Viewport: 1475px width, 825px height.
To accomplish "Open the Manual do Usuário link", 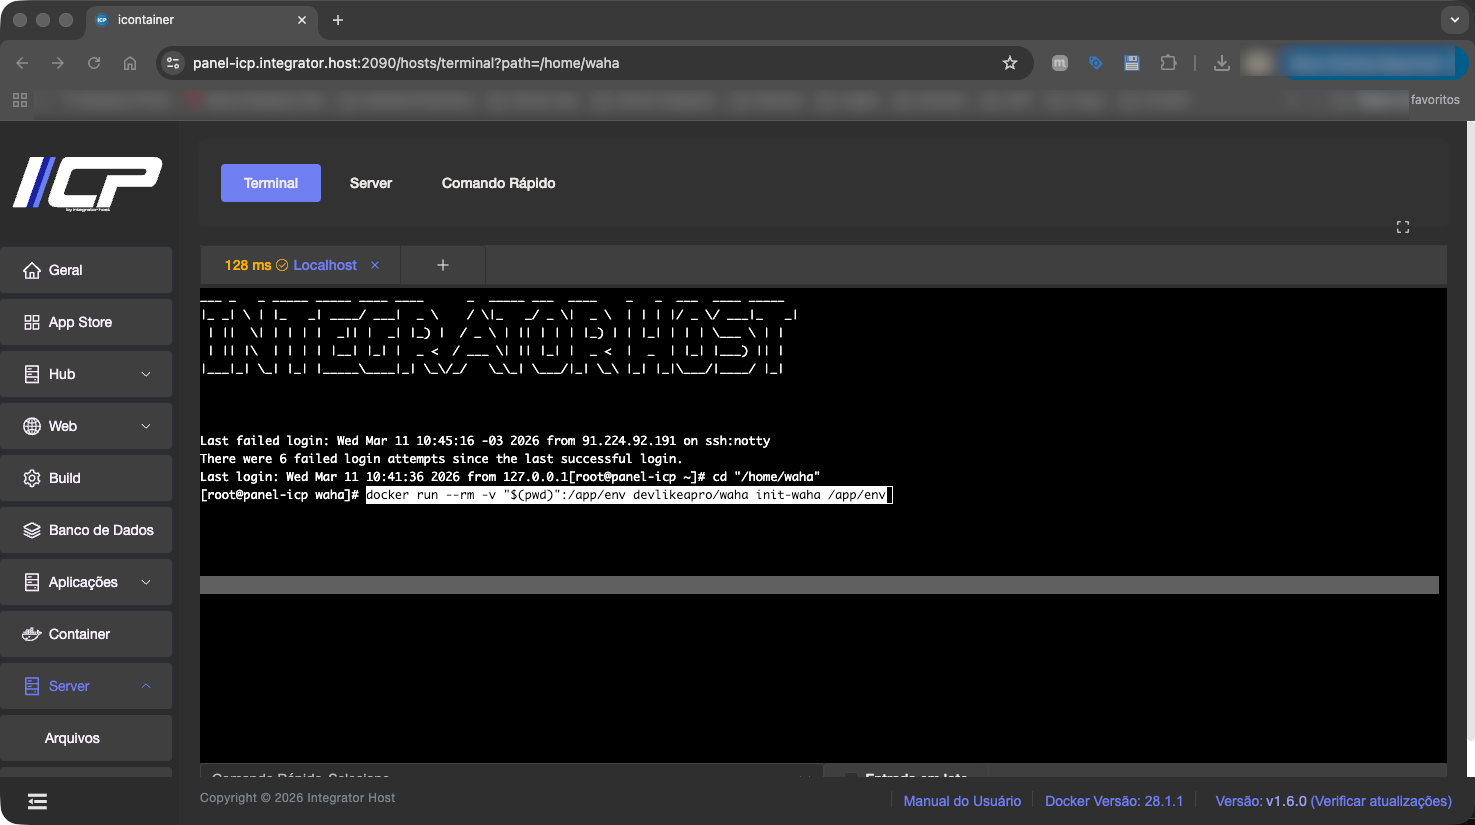I will pos(962,801).
